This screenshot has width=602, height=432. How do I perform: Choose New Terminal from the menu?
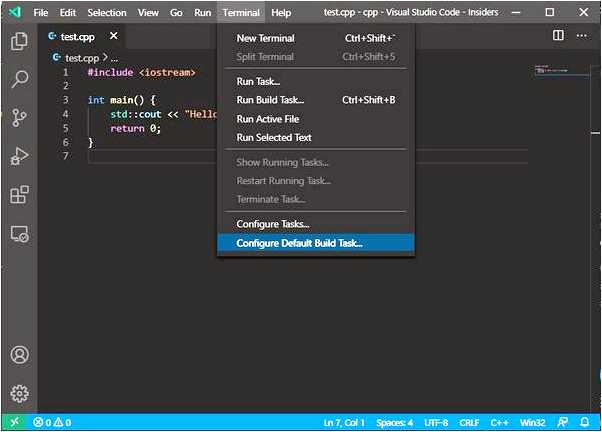click(x=316, y=38)
